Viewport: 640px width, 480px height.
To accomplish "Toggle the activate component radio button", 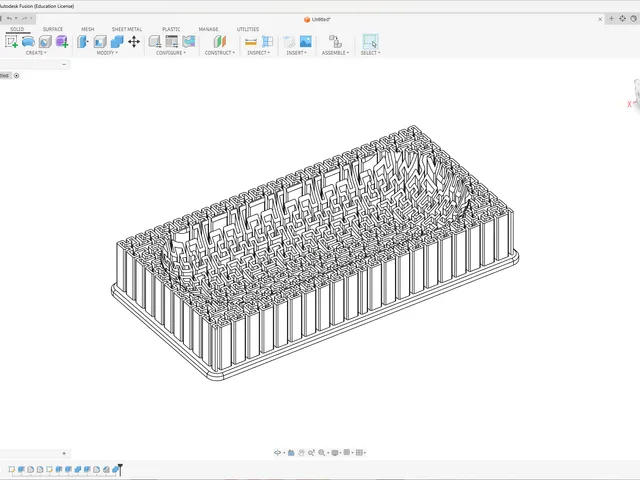I will (x=16, y=76).
